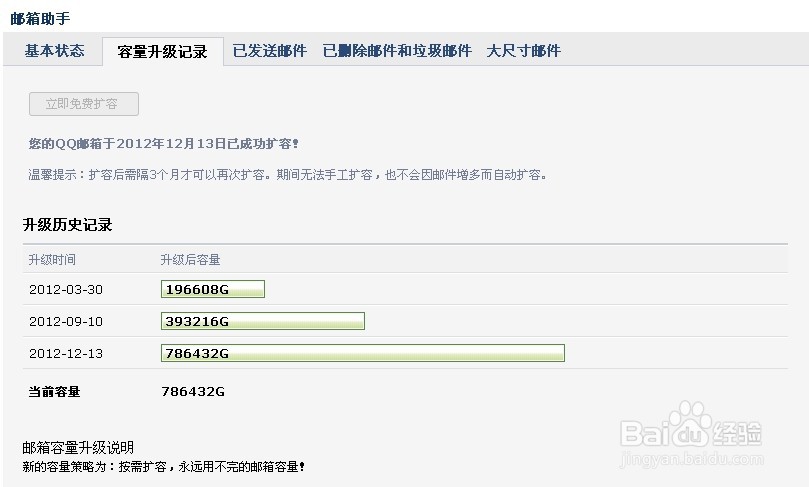Click the 786432G green capacity bar
The height and width of the screenshot is (487, 809).
coord(362,353)
